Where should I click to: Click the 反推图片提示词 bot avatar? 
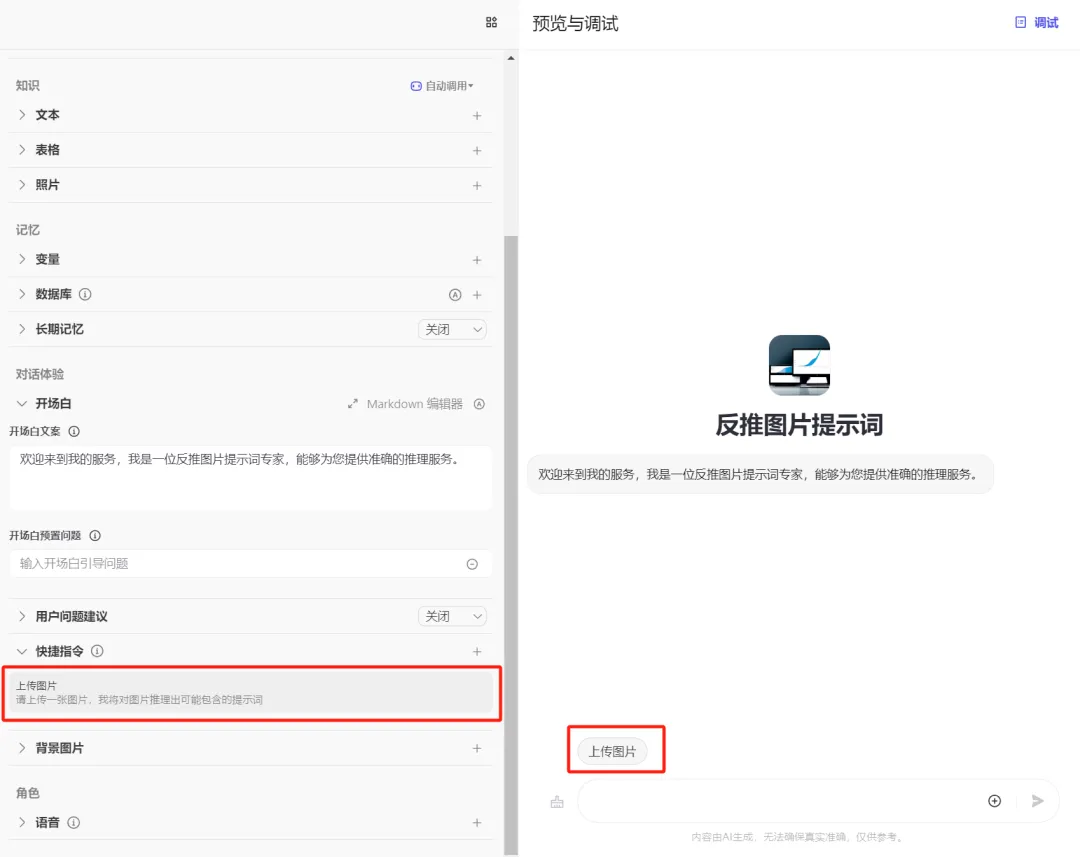pos(799,365)
